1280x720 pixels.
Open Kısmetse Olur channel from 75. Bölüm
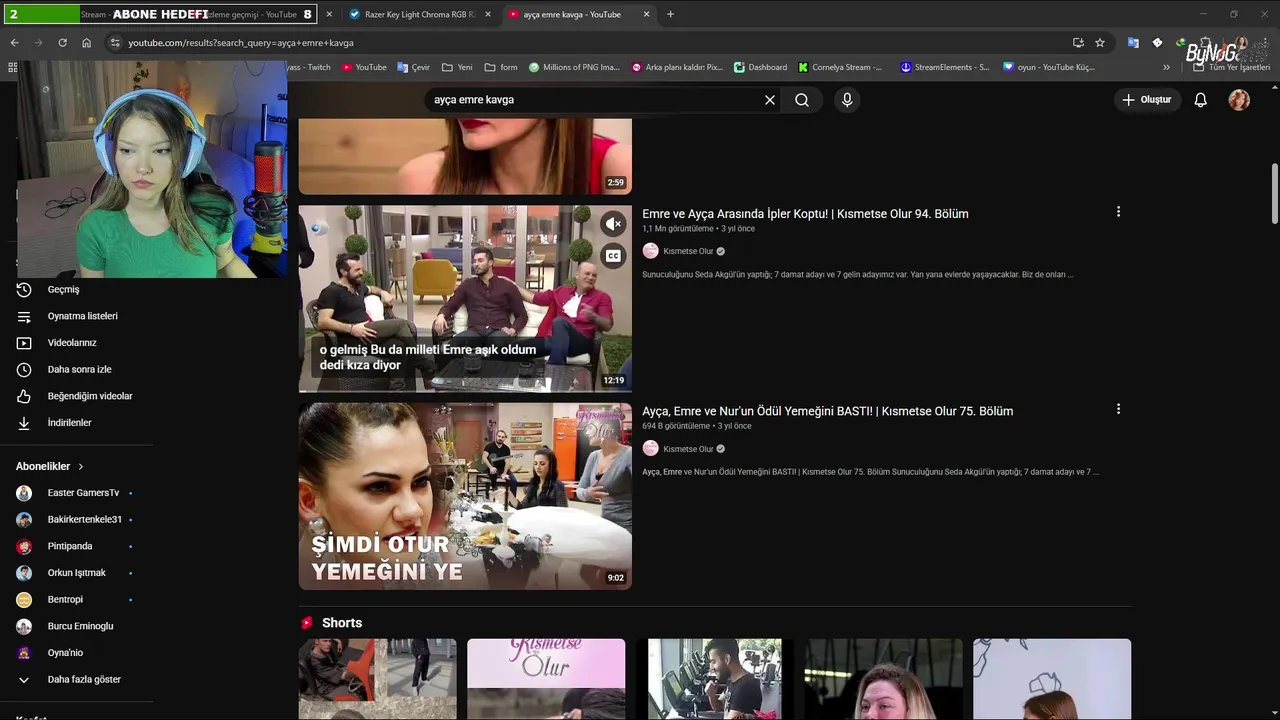tap(688, 449)
